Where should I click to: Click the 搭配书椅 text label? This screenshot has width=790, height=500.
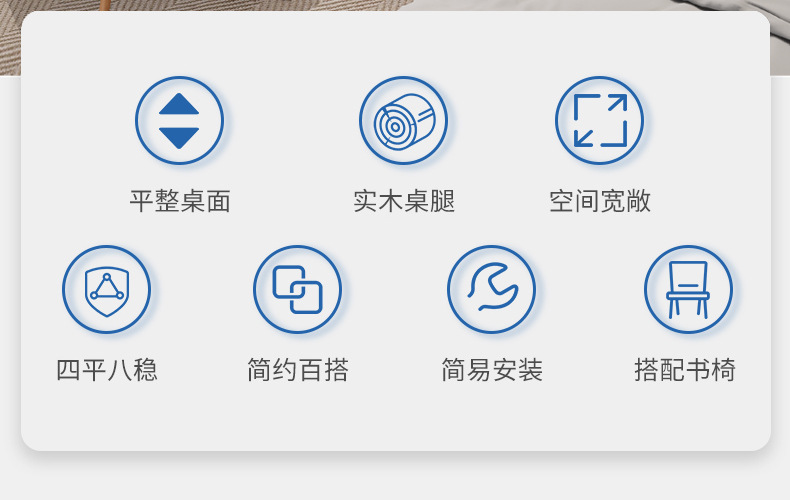(684, 370)
